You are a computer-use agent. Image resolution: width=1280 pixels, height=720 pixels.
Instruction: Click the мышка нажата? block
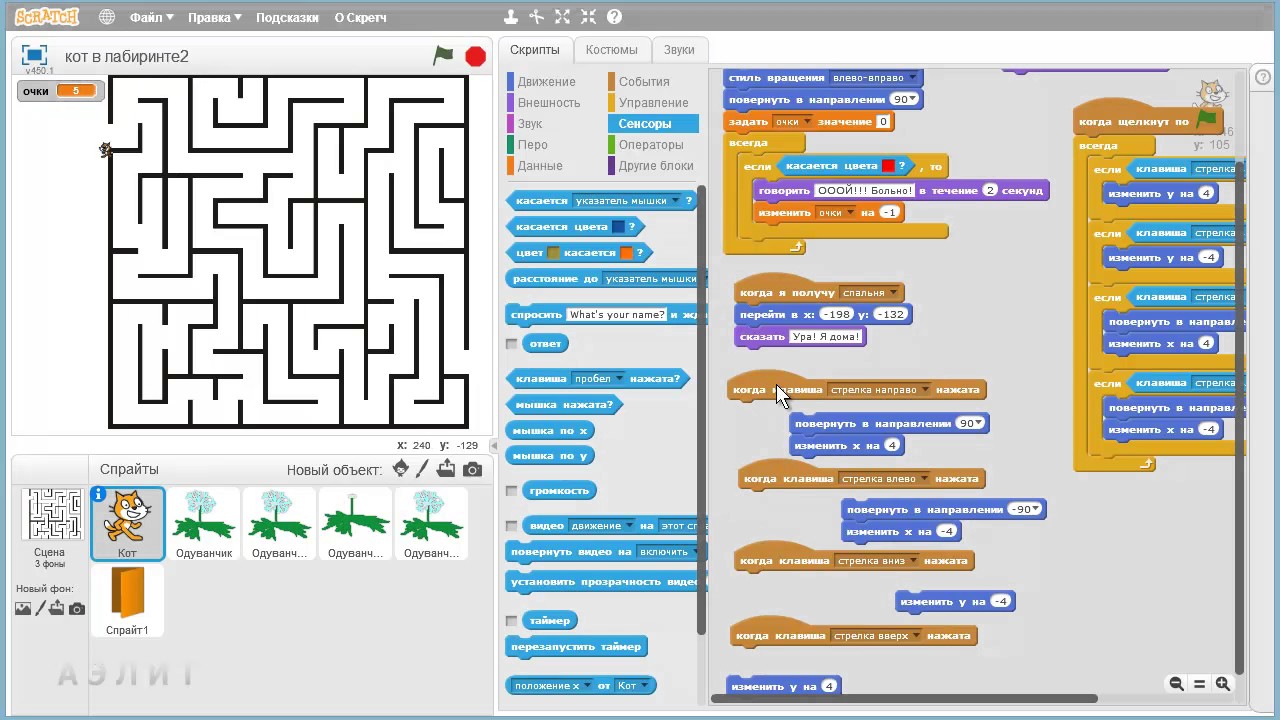564,404
